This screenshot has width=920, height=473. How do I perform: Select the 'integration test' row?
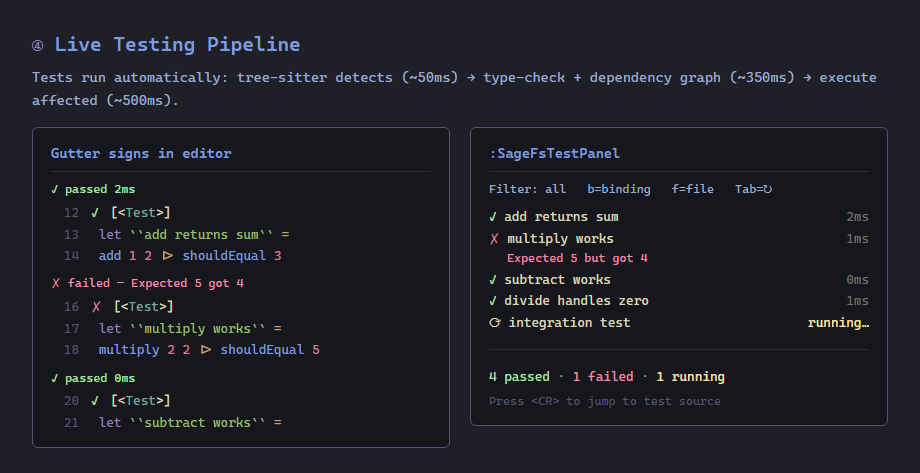click(679, 323)
